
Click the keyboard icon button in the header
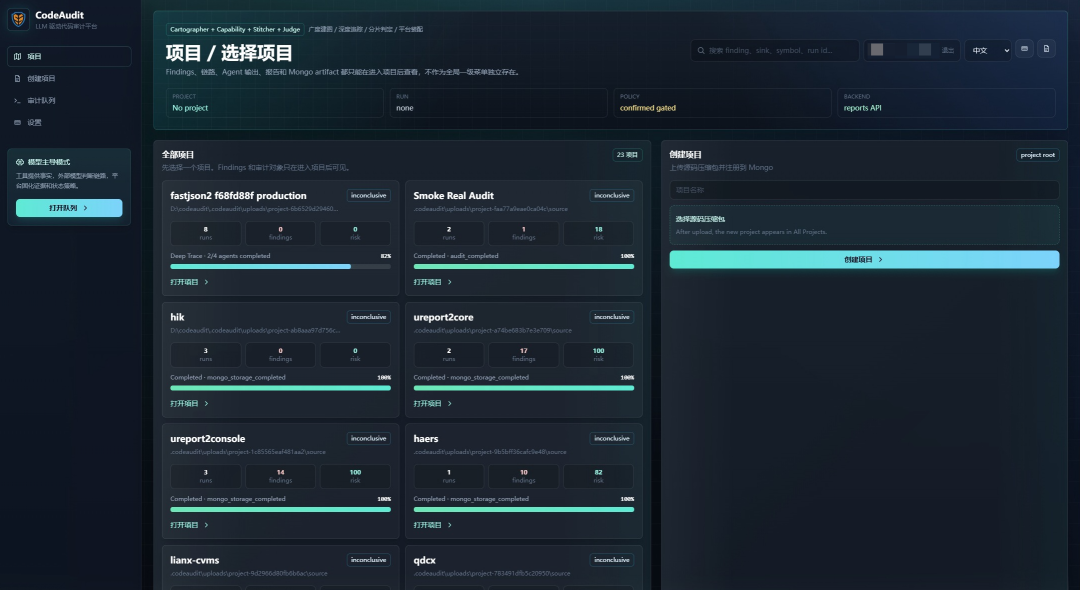pyautogui.click(x=1024, y=49)
